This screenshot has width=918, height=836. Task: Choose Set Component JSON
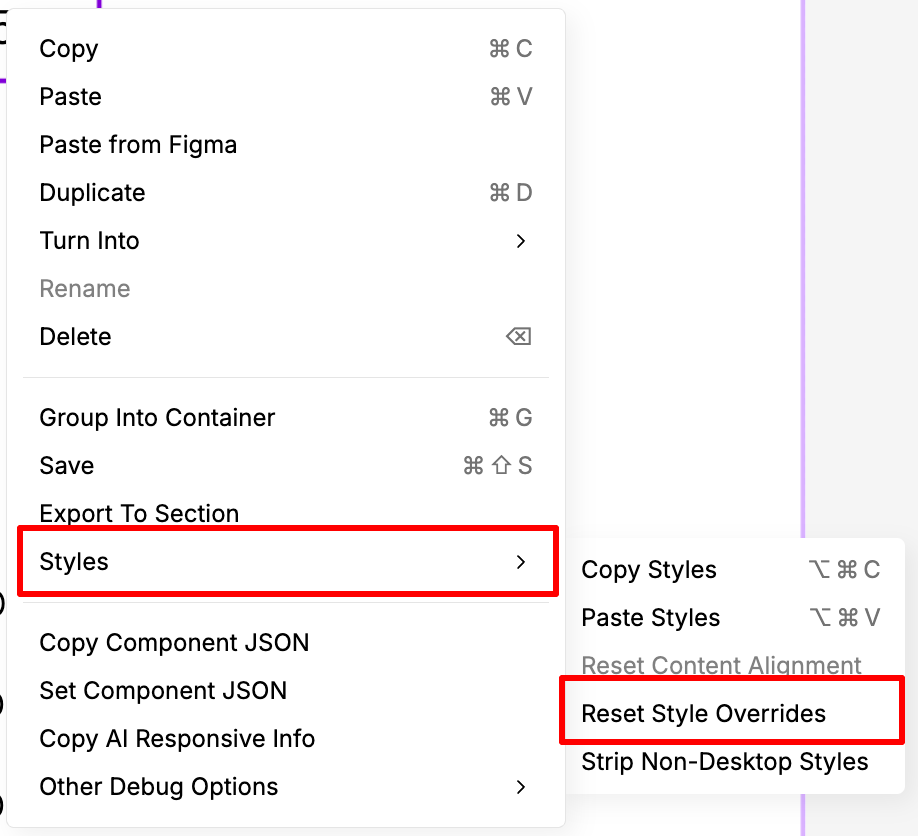tap(163, 691)
